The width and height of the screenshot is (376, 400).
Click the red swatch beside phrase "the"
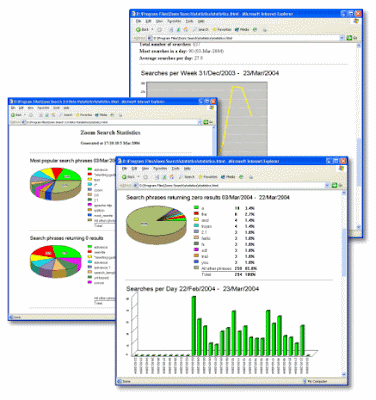(196, 214)
